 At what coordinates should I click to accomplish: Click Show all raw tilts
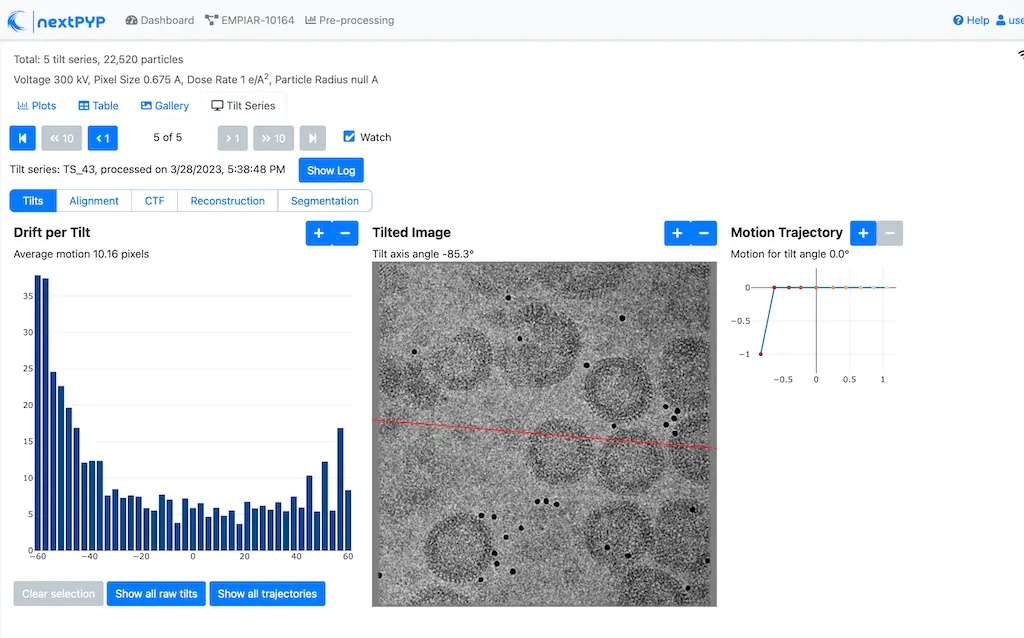click(x=156, y=594)
